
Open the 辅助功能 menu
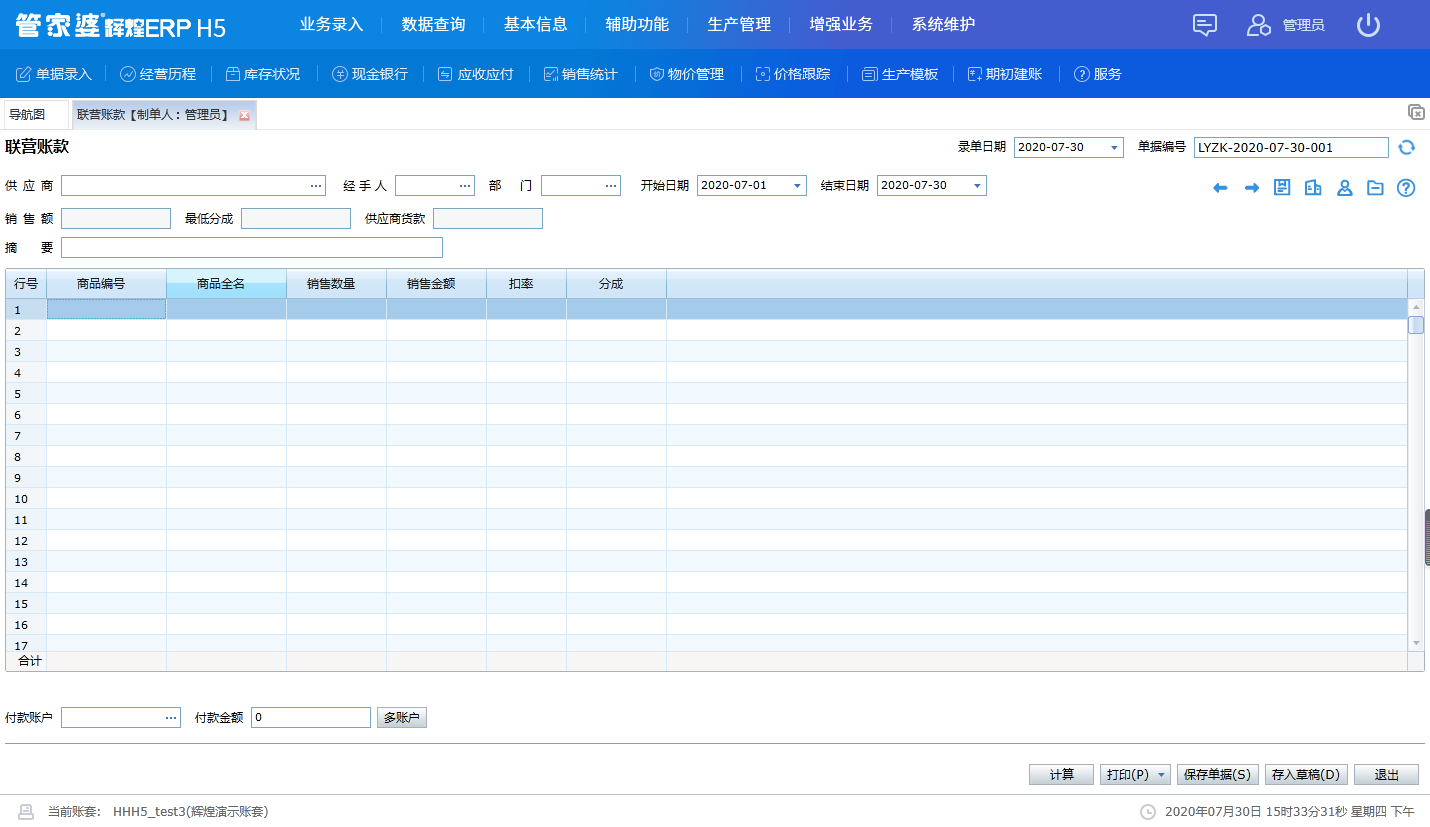pyautogui.click(x=637, y=24)
